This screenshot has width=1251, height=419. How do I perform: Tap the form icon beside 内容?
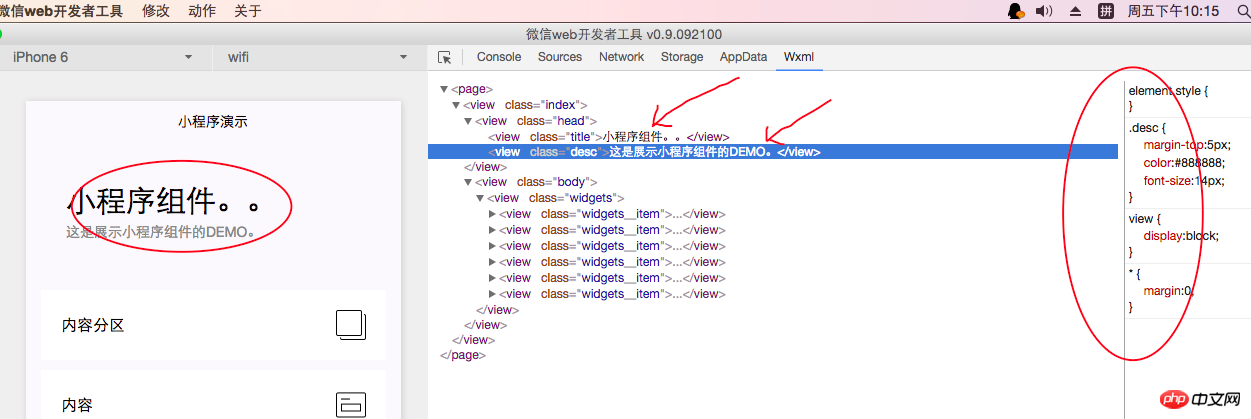click(x=351, y=404)
